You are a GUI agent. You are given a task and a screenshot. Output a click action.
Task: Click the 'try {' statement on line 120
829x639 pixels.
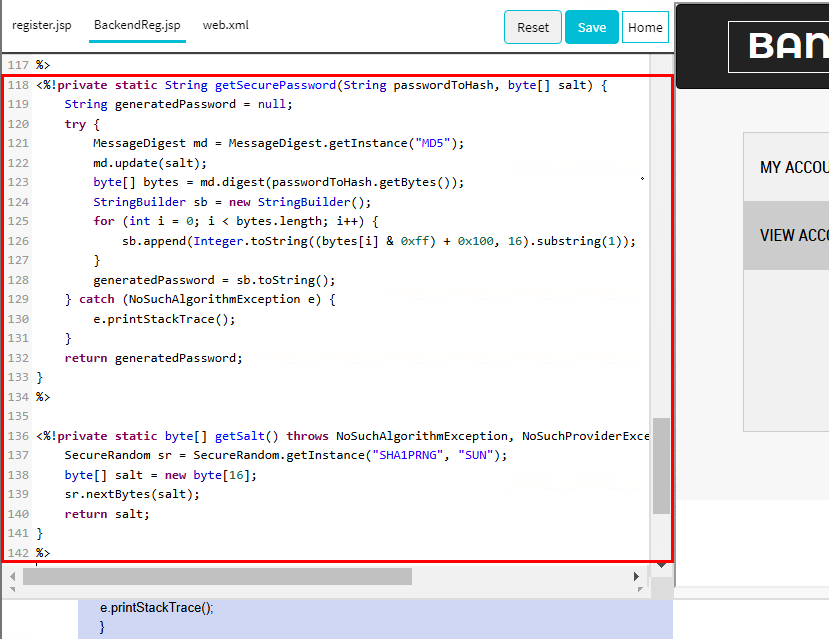(x=82, y=124)
